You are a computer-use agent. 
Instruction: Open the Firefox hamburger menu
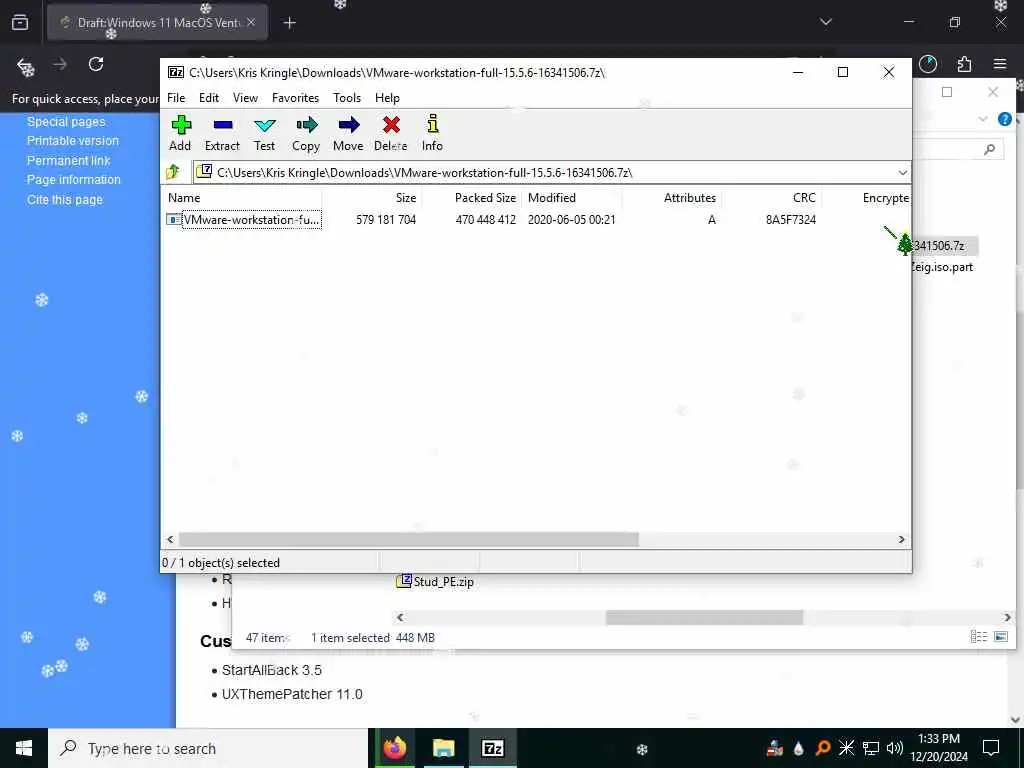(x=1000, y=64)
